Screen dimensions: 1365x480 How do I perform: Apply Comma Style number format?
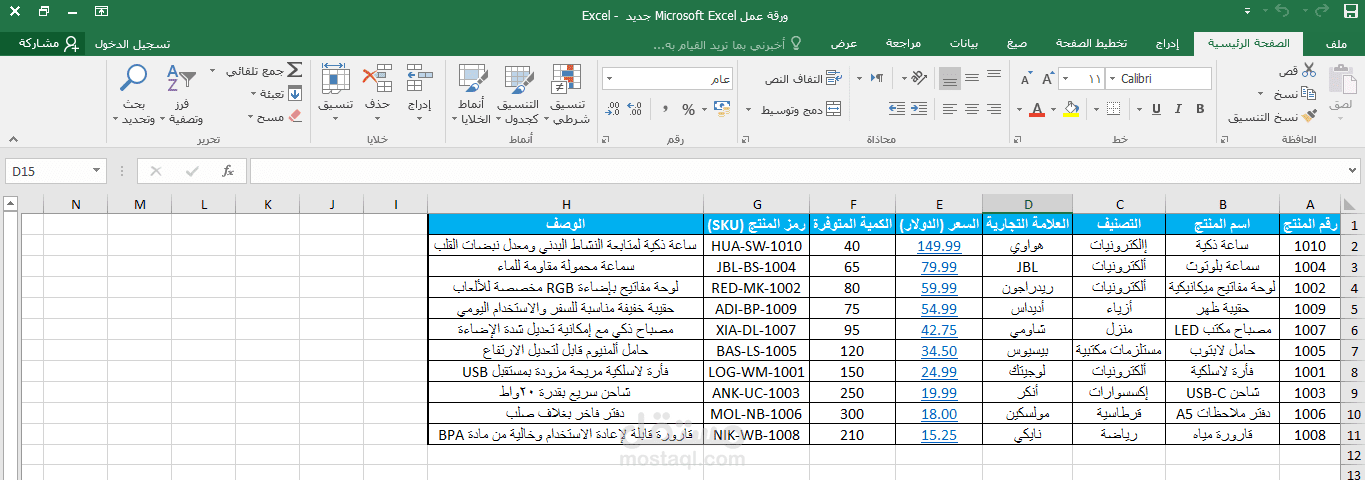coord(665,109)
